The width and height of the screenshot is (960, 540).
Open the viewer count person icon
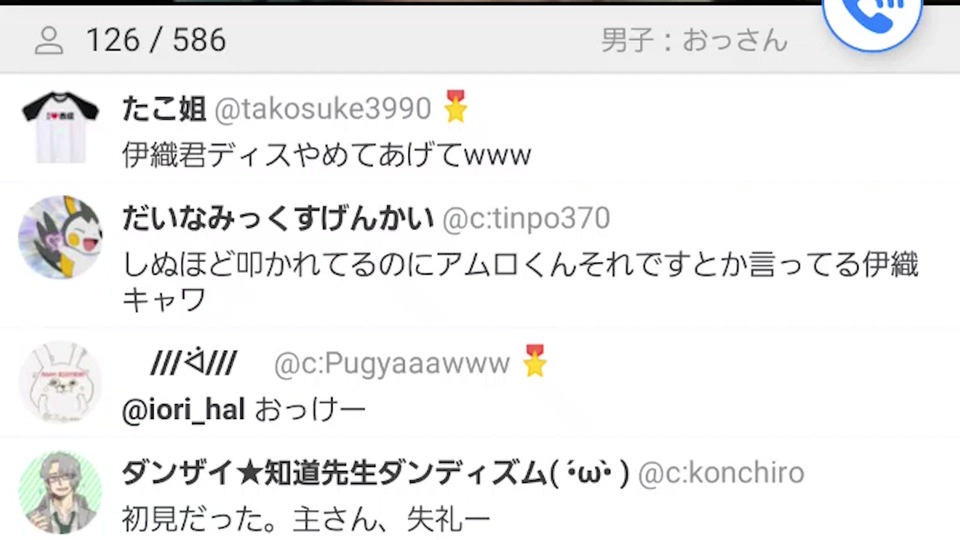click(x=49, y=42)
